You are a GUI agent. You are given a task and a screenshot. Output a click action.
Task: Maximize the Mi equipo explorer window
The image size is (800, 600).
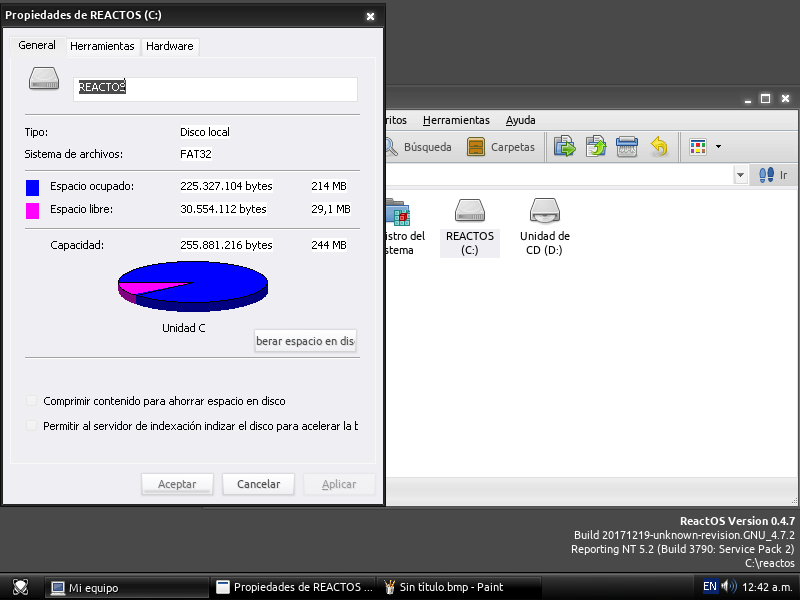[x=765, y=99]
